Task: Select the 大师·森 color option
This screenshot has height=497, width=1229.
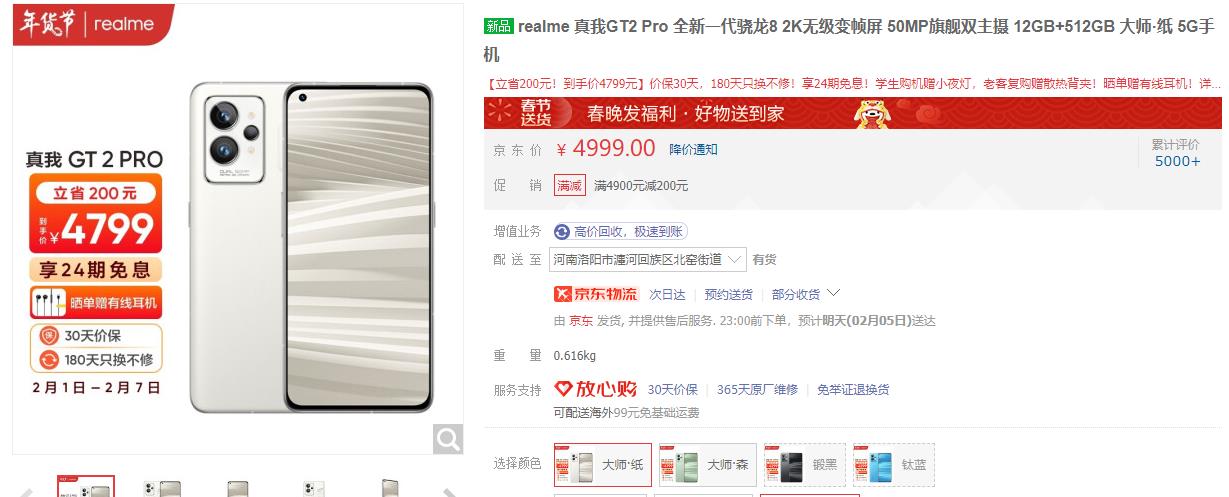Action: [x=706, y=465]
